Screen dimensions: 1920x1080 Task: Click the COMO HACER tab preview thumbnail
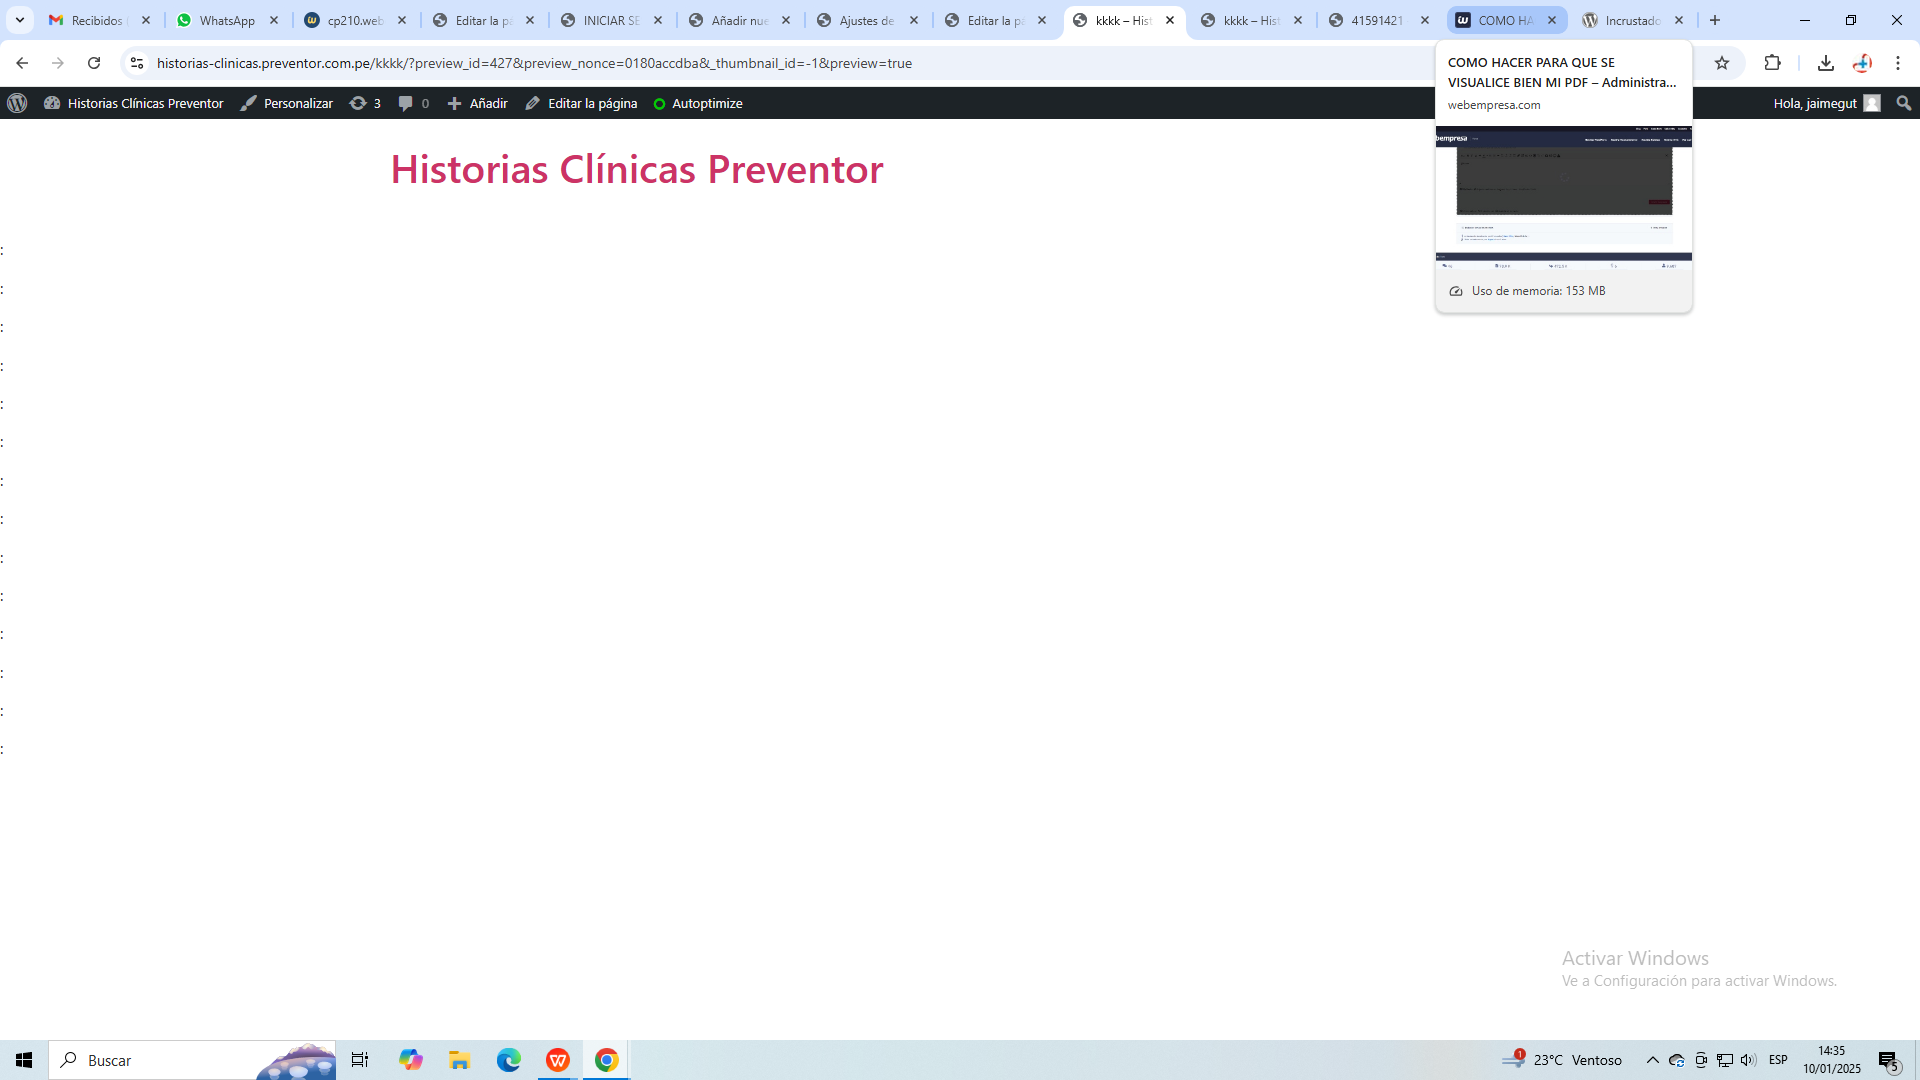1564,198
